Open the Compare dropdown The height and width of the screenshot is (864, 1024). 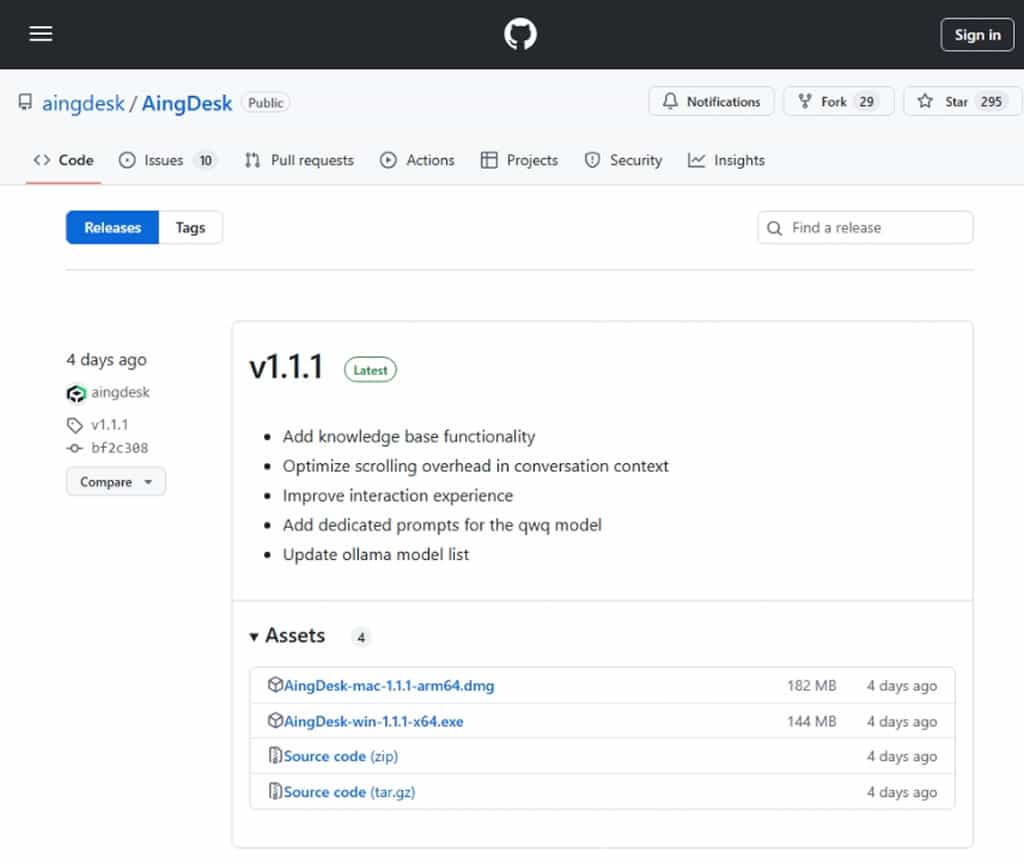[x=116, y=482]
